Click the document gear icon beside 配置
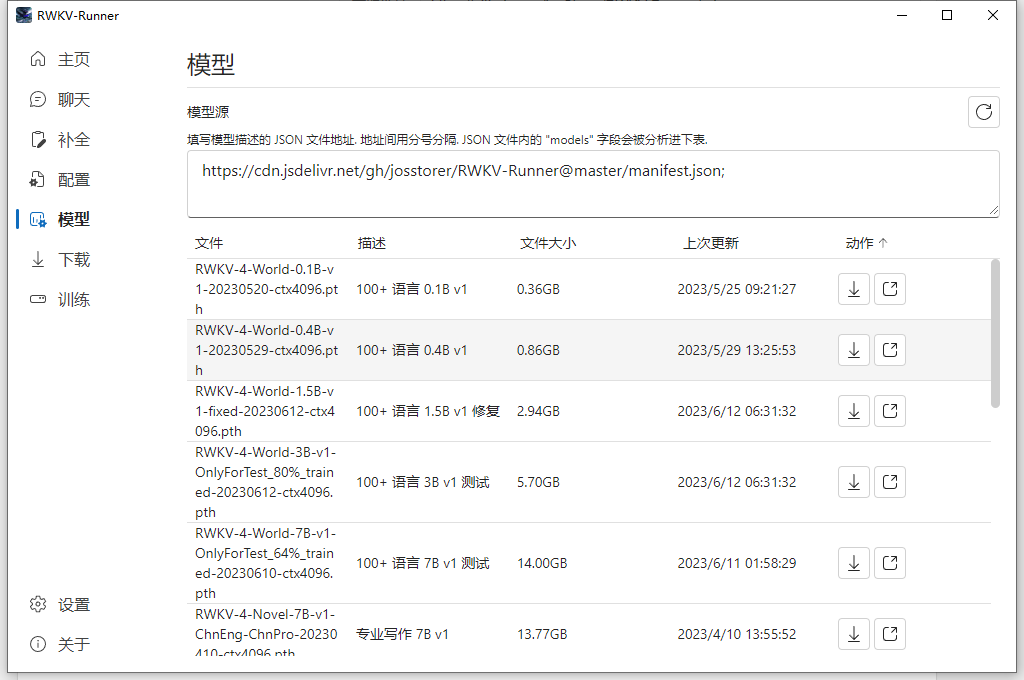 click(38, 180)
